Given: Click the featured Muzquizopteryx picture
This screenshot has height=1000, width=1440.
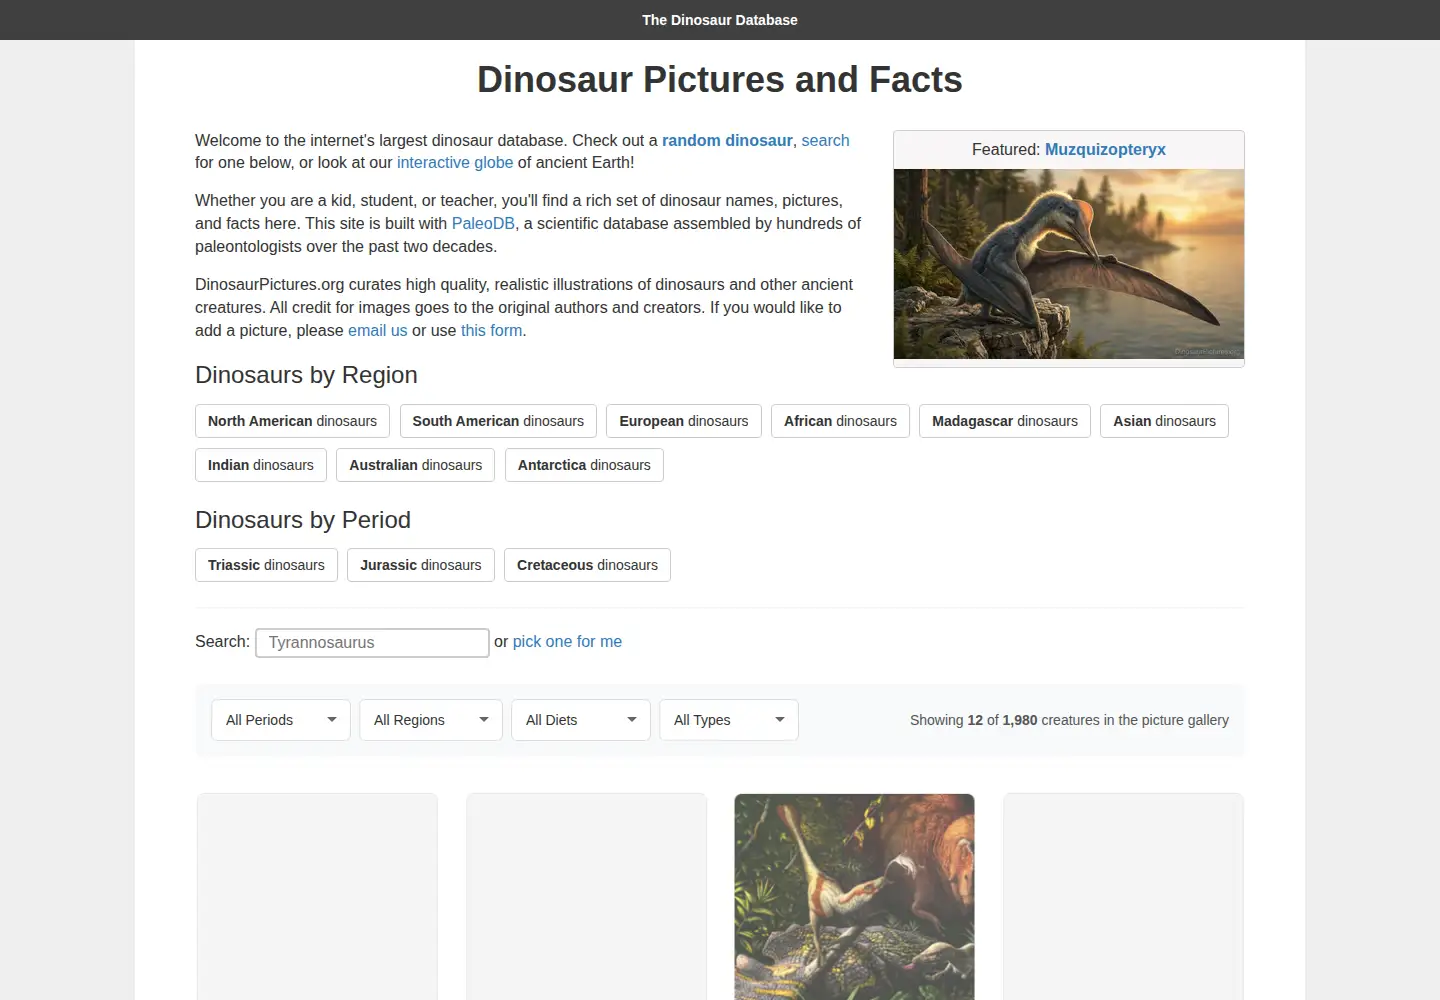Looking at the screenshot, I should click(x=1069, y=264).
